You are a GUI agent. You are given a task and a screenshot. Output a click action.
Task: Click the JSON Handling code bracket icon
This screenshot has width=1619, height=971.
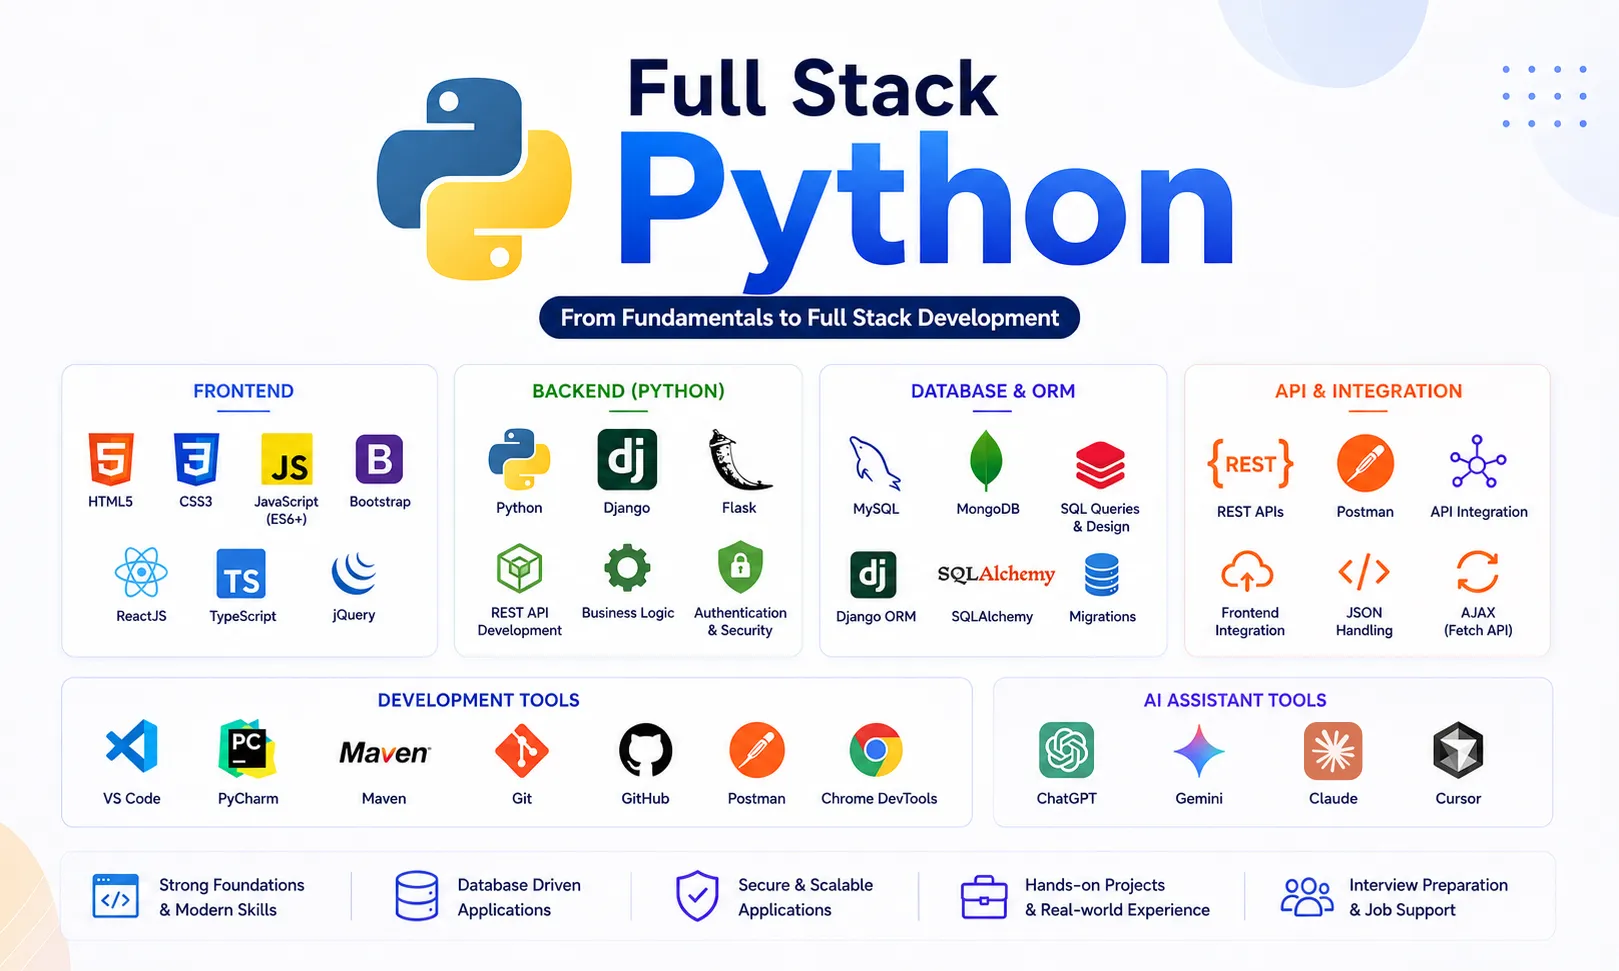1364,572
